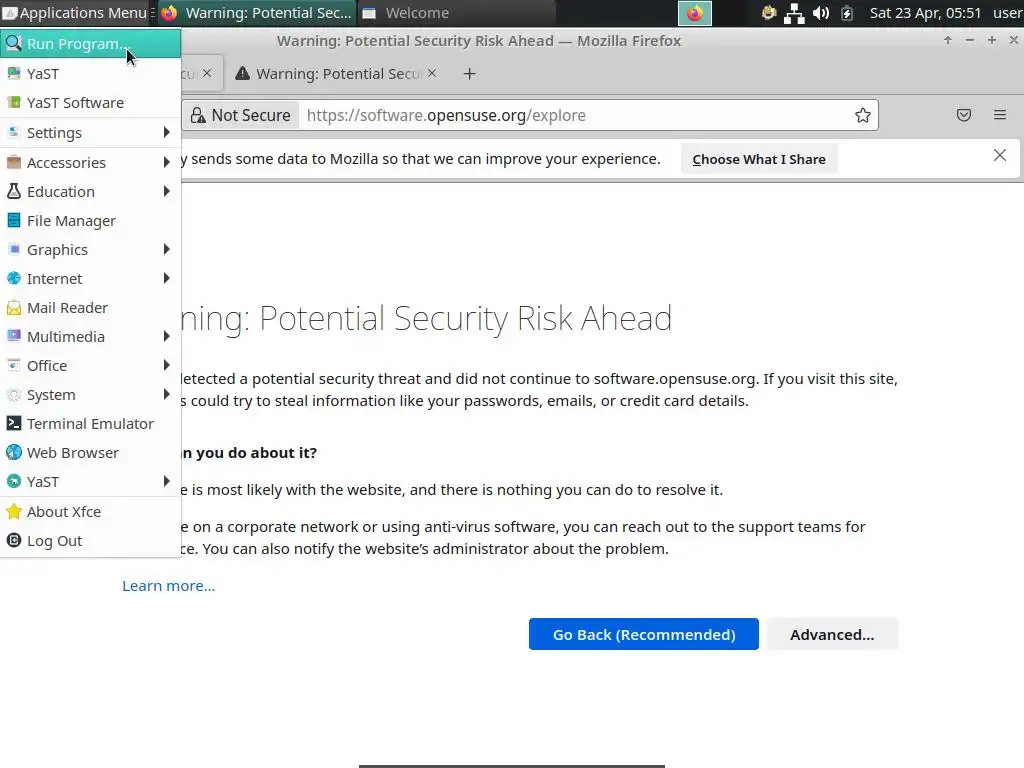This screenshot has height=768, width=1024.
Task: Open the Pocket save icon in Firefox toolbar
Action: (x=964, y=115)
